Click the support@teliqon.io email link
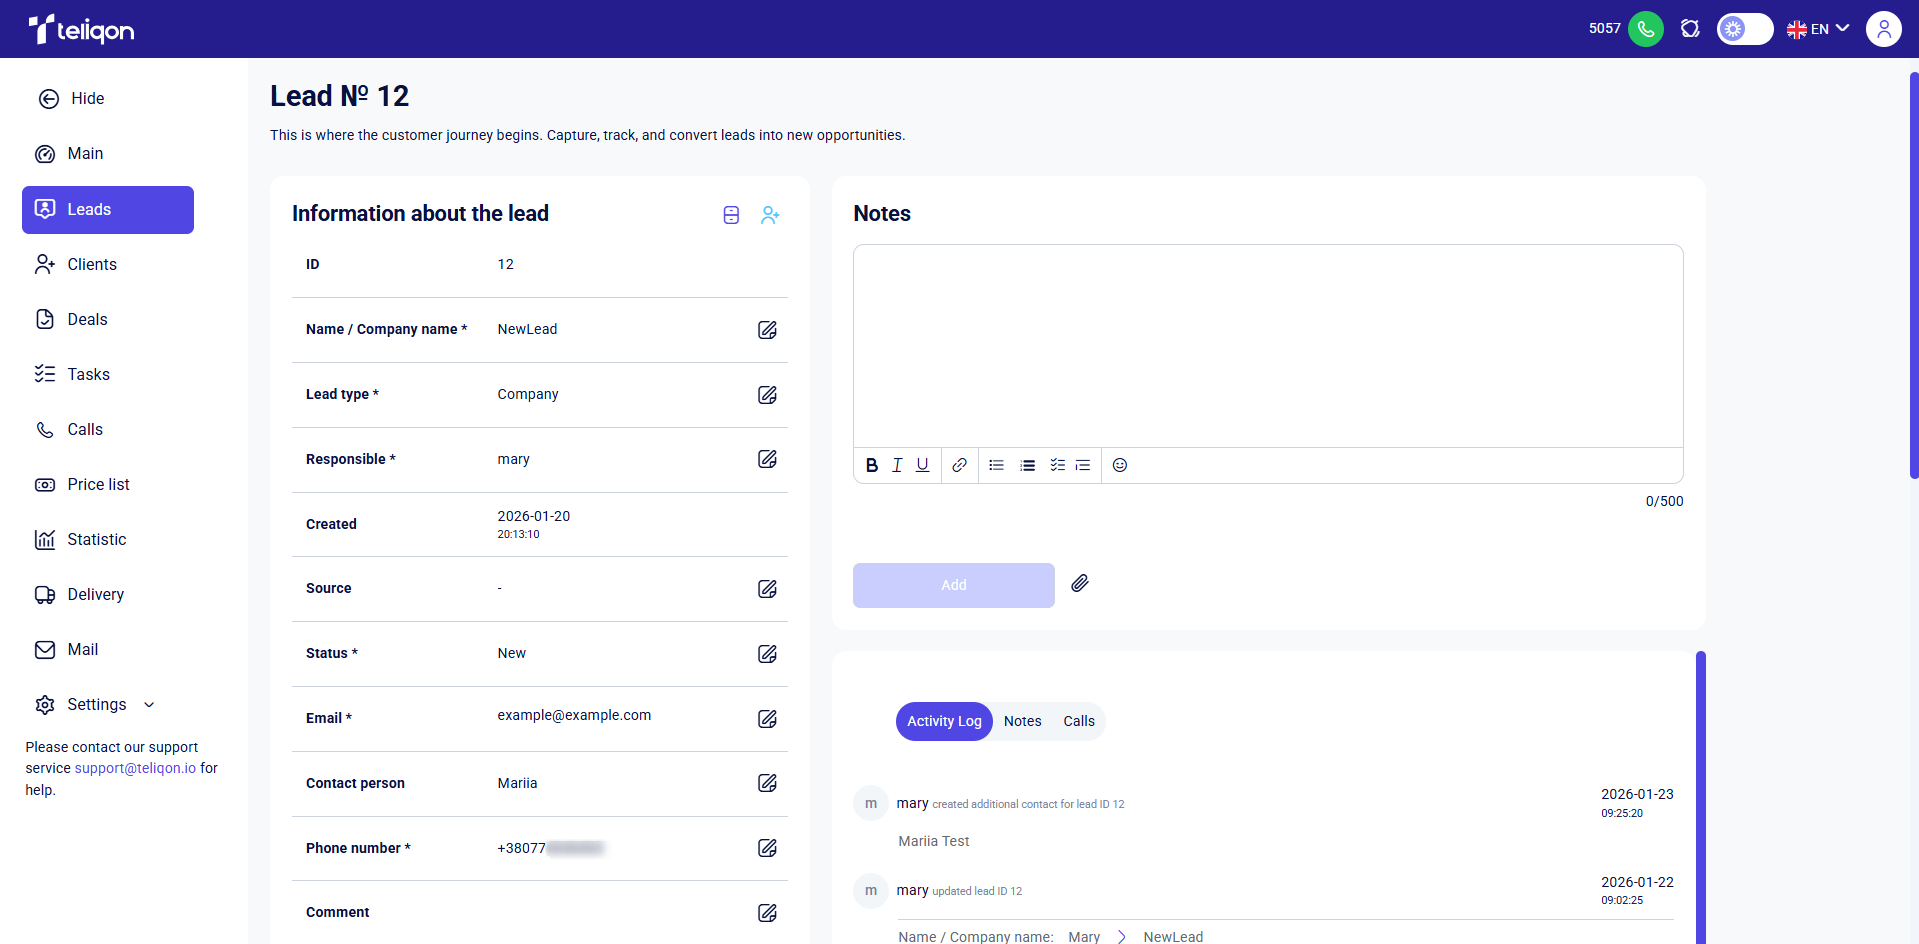The height and width of the screenshot is (944, 1919). (135, 768)
